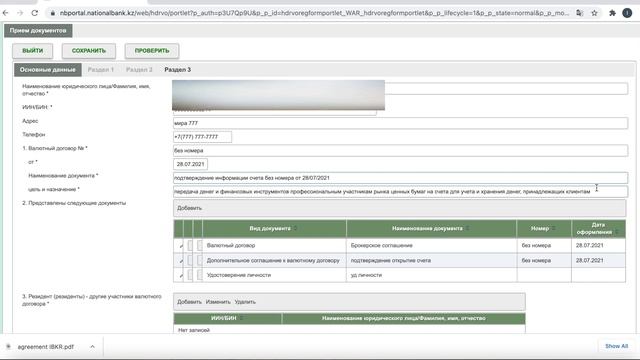Click the agreement IBKR.pdf file icon
This screenshot has width=640, height=360.
8,347
